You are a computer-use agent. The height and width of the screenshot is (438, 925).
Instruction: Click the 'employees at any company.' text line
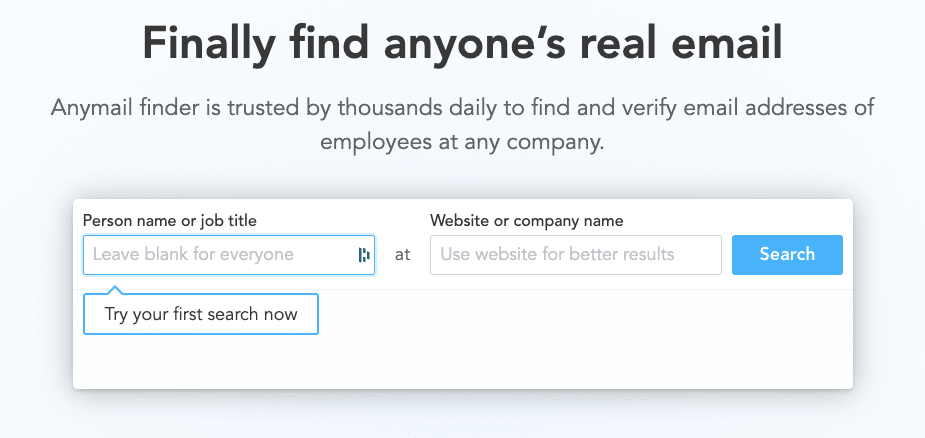pos(462,143)
